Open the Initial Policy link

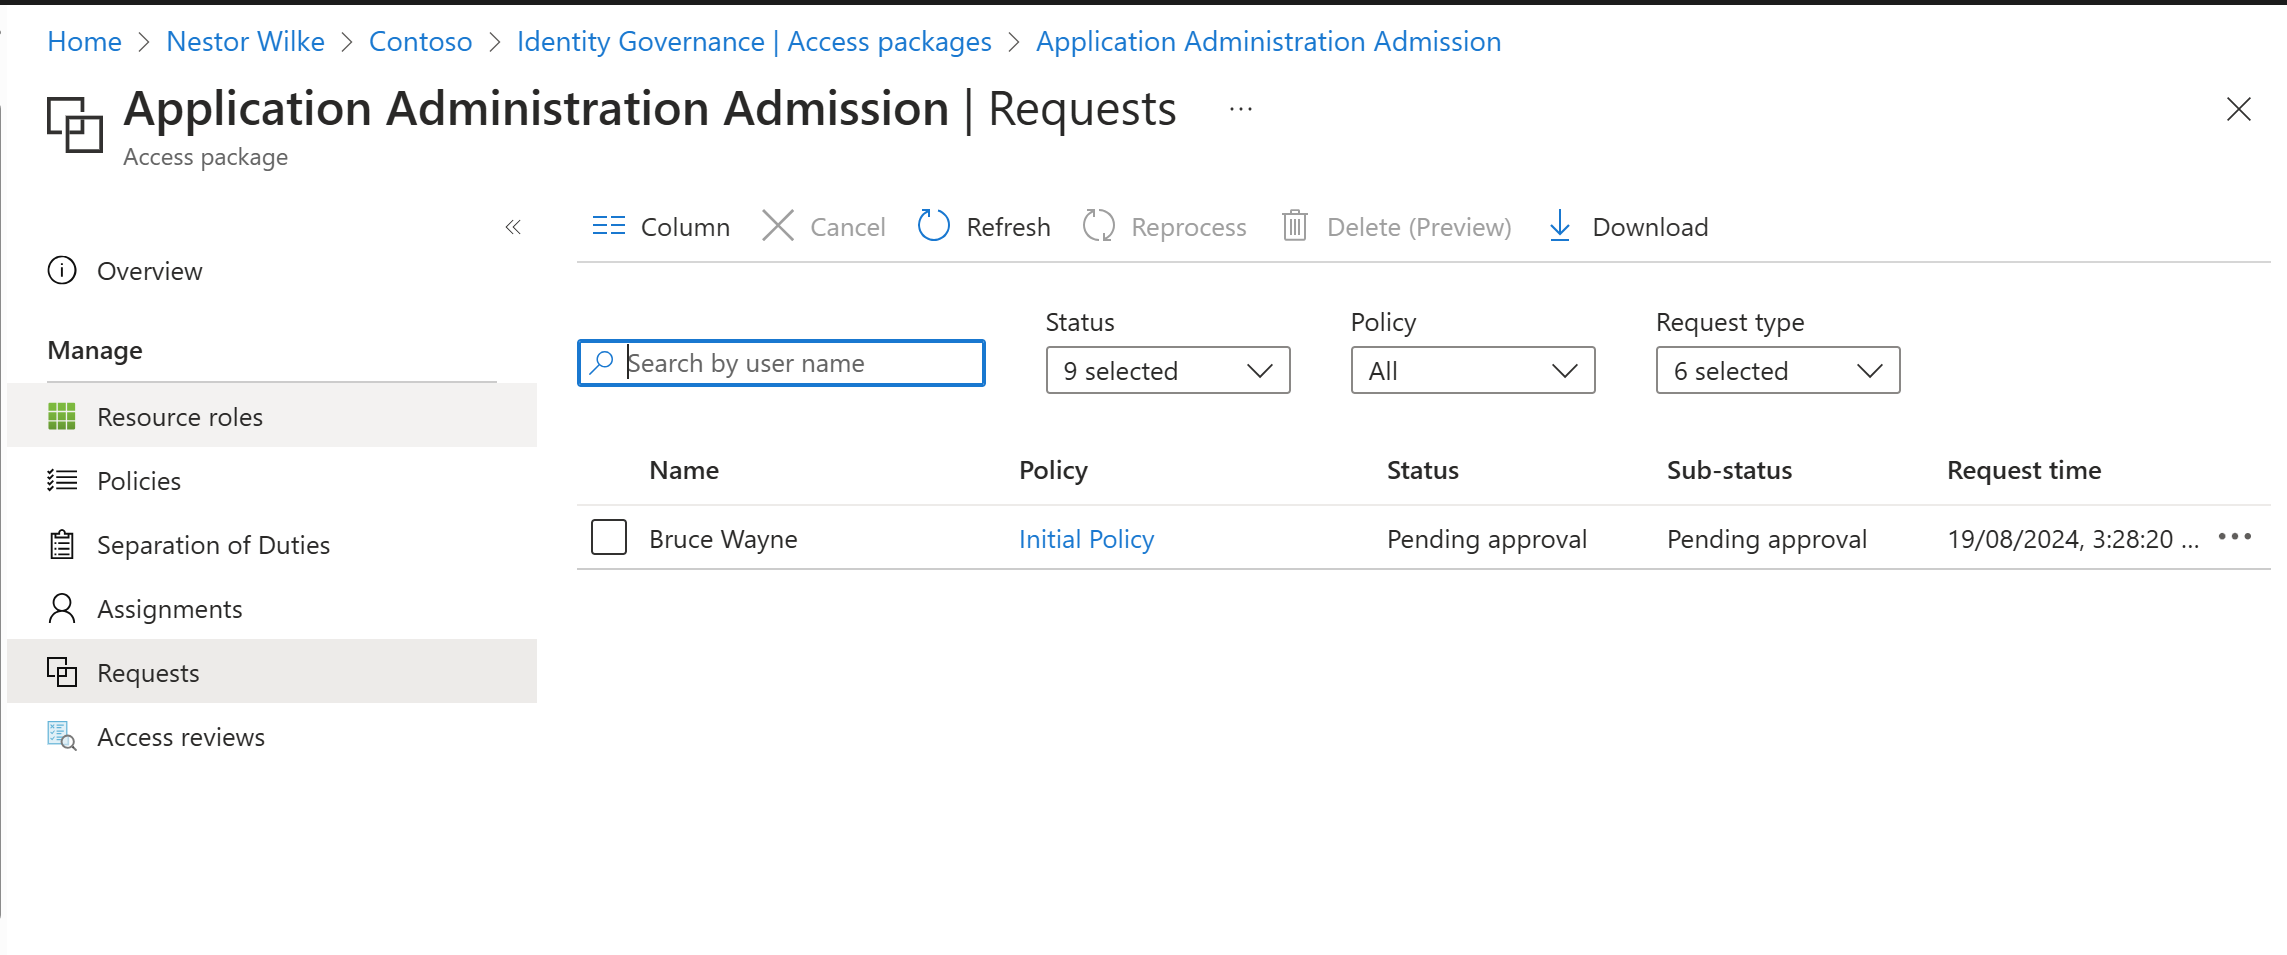point(1086,539)
